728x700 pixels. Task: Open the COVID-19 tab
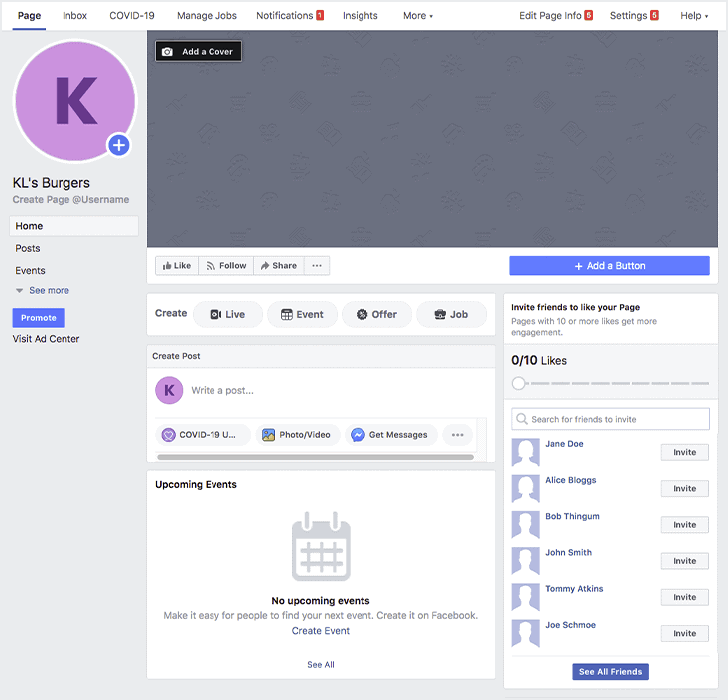[x=132, y=16]
